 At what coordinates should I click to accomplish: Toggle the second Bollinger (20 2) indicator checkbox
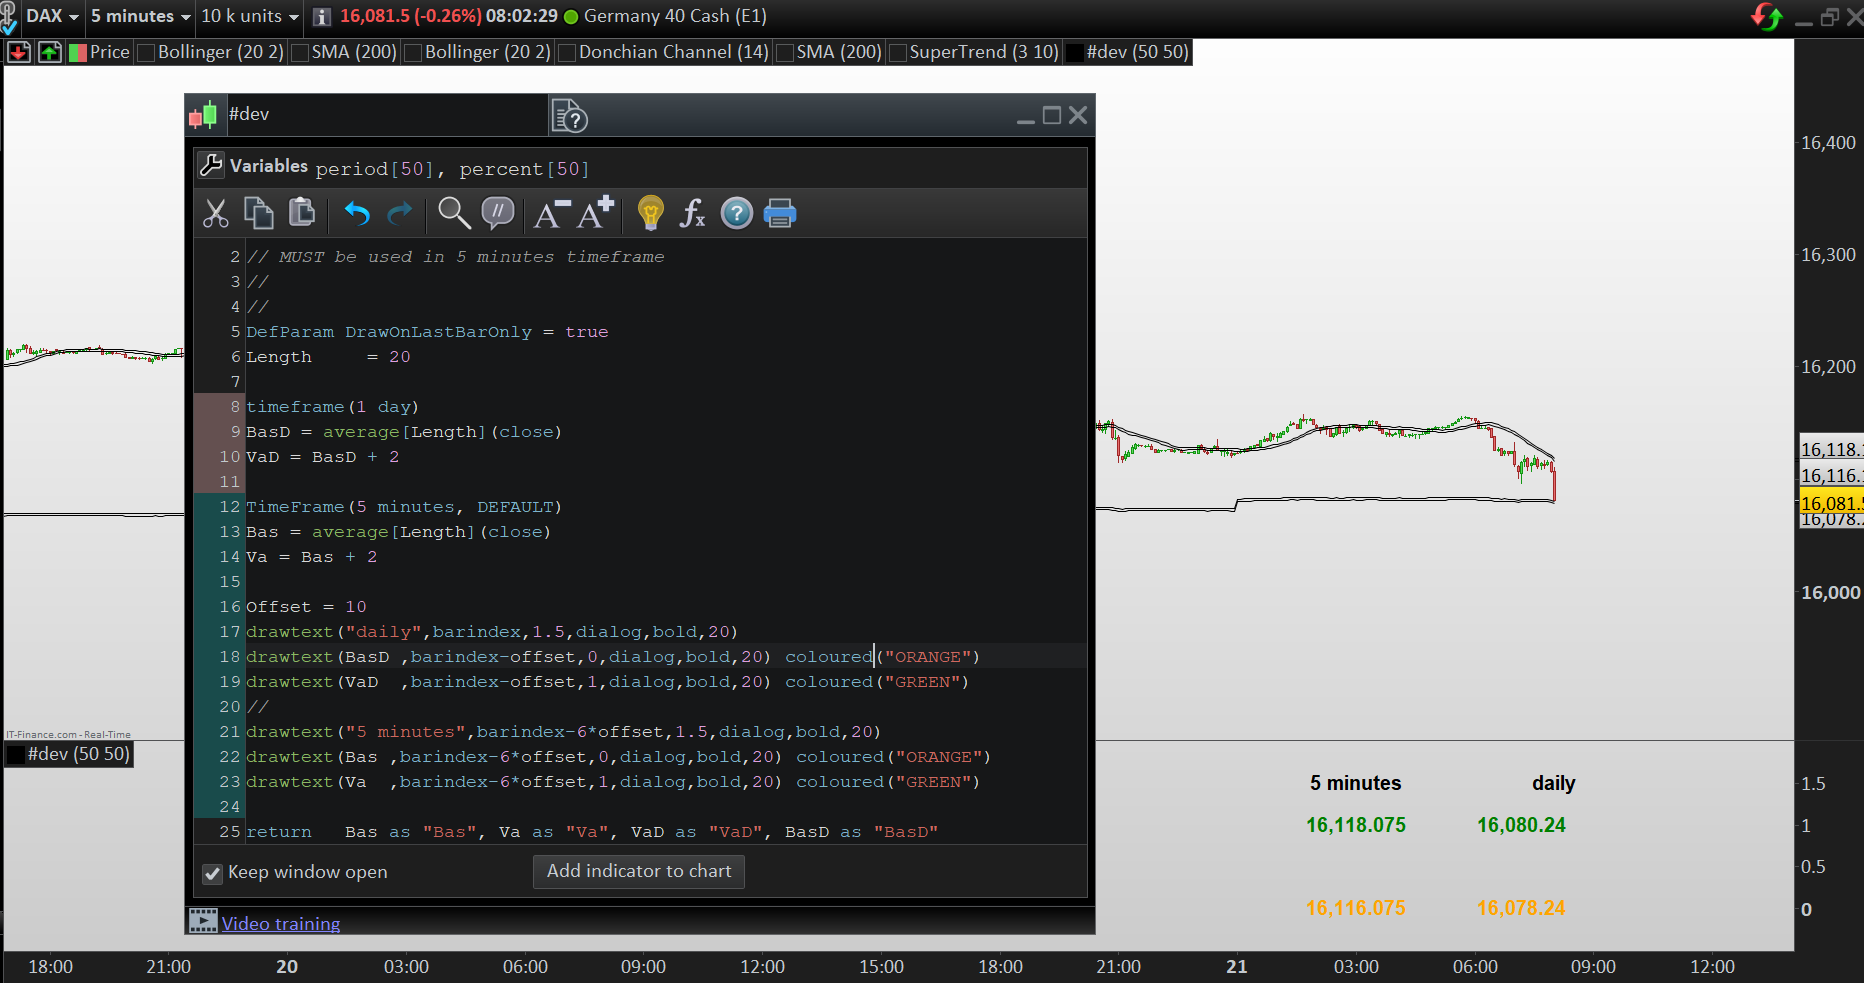(412, 53)
